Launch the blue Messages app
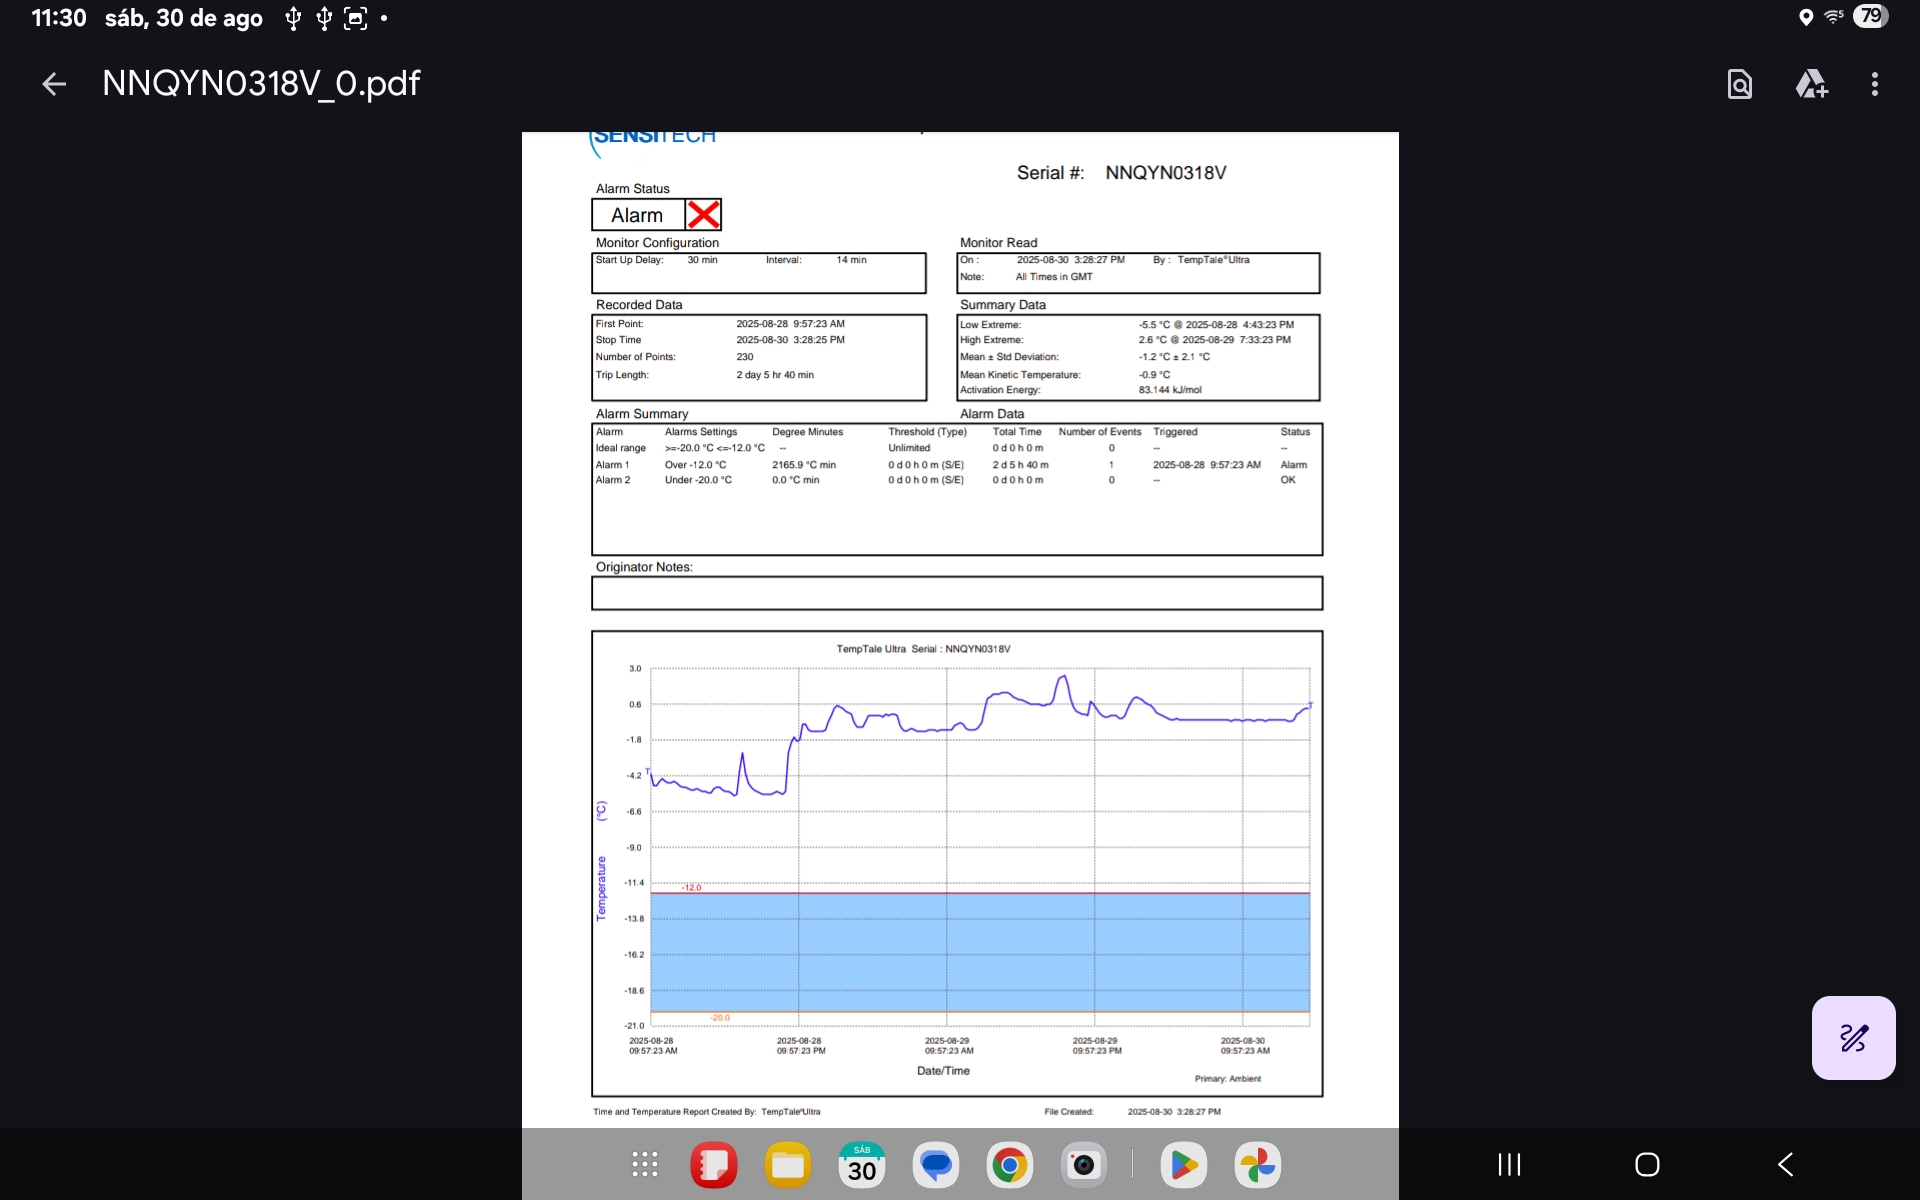 click(936, 1164)
